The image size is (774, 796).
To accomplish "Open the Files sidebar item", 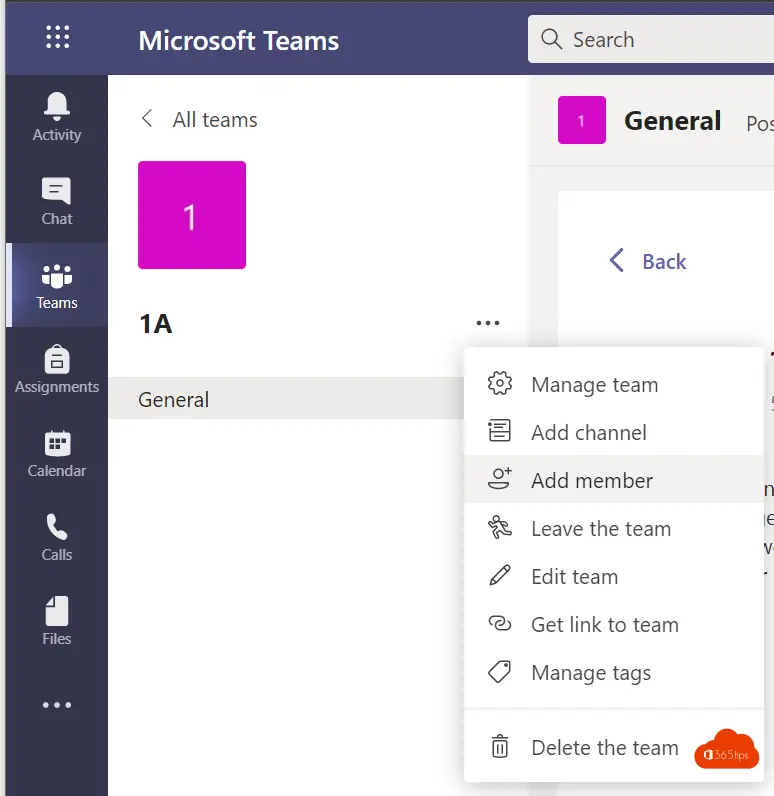I will (x=57, y=621).
